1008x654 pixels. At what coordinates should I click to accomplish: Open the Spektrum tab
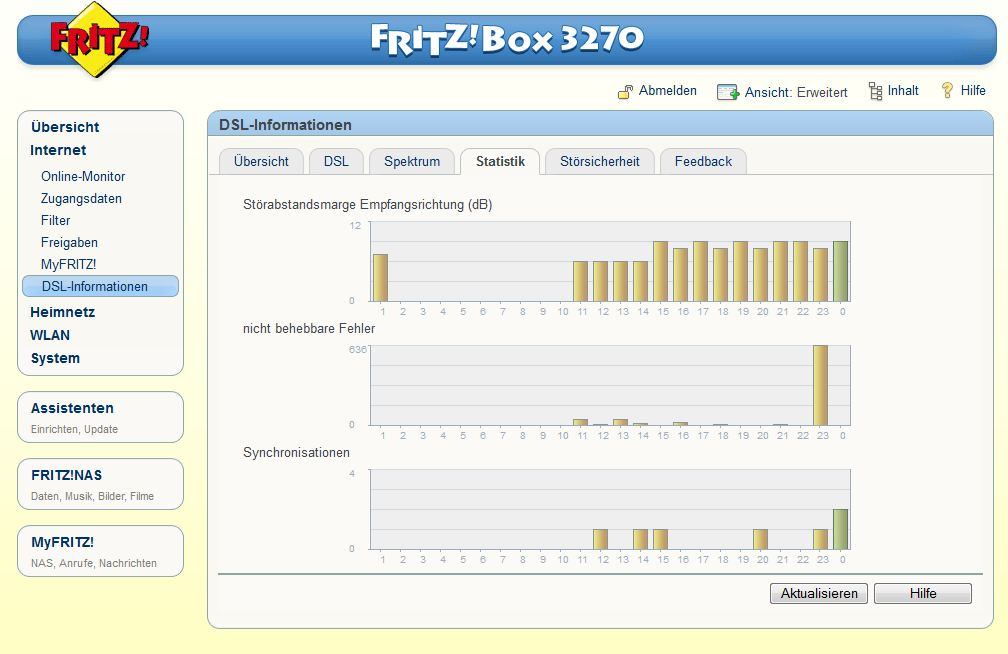412,161
